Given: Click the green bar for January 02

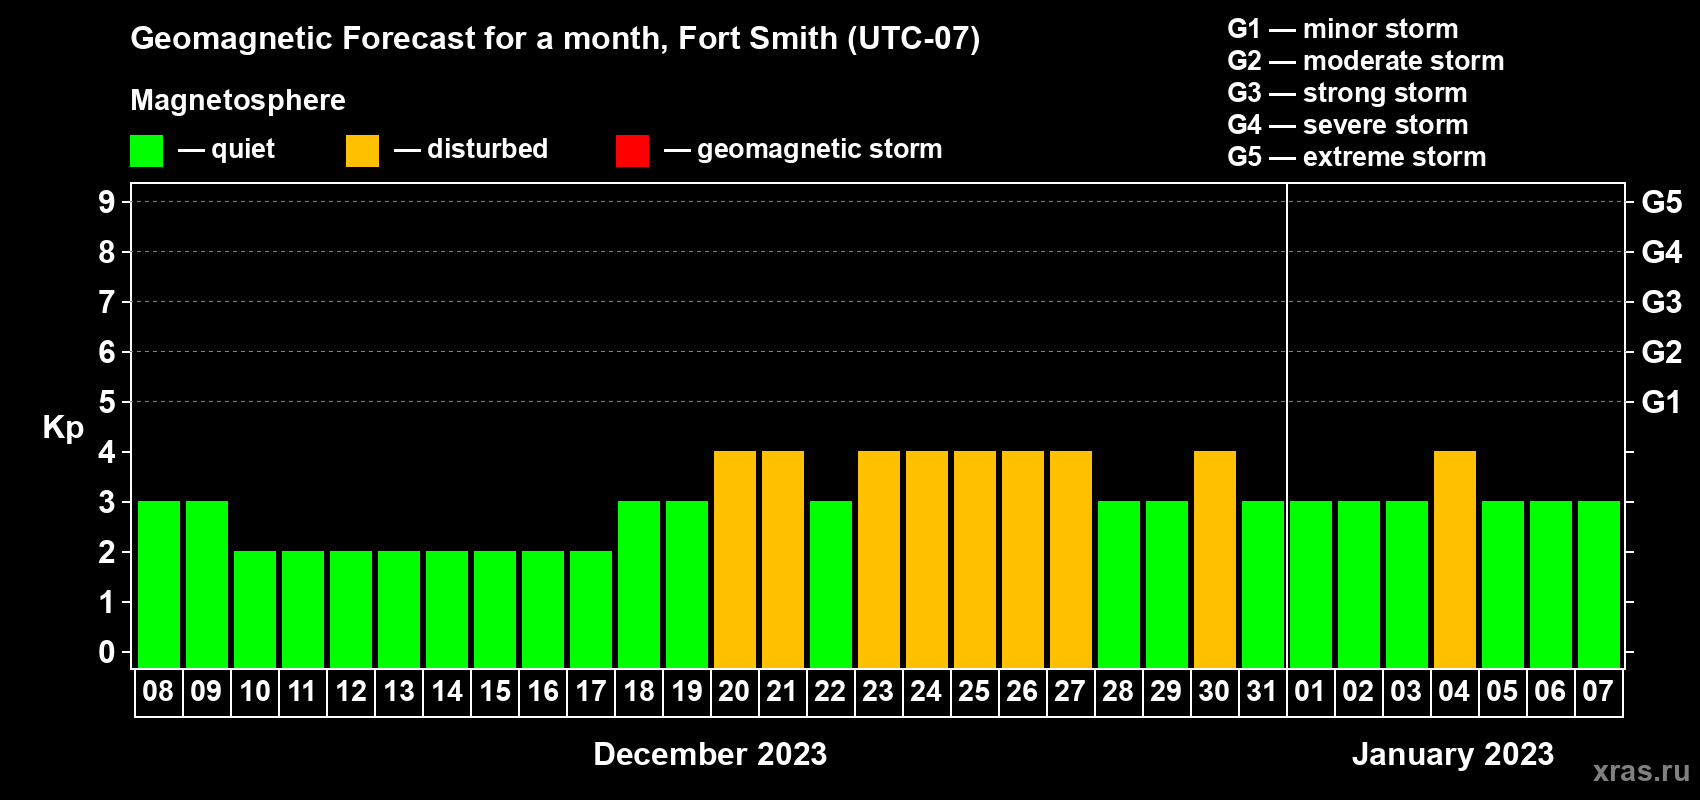Looking at the screenshot, I should coord(1359,584).
